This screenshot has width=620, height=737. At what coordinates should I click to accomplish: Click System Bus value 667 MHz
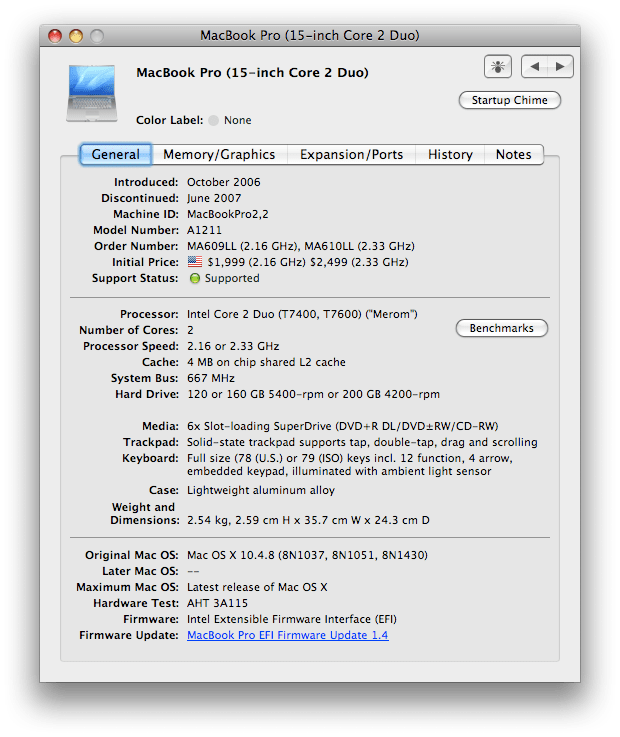click(x=211, y=378)
